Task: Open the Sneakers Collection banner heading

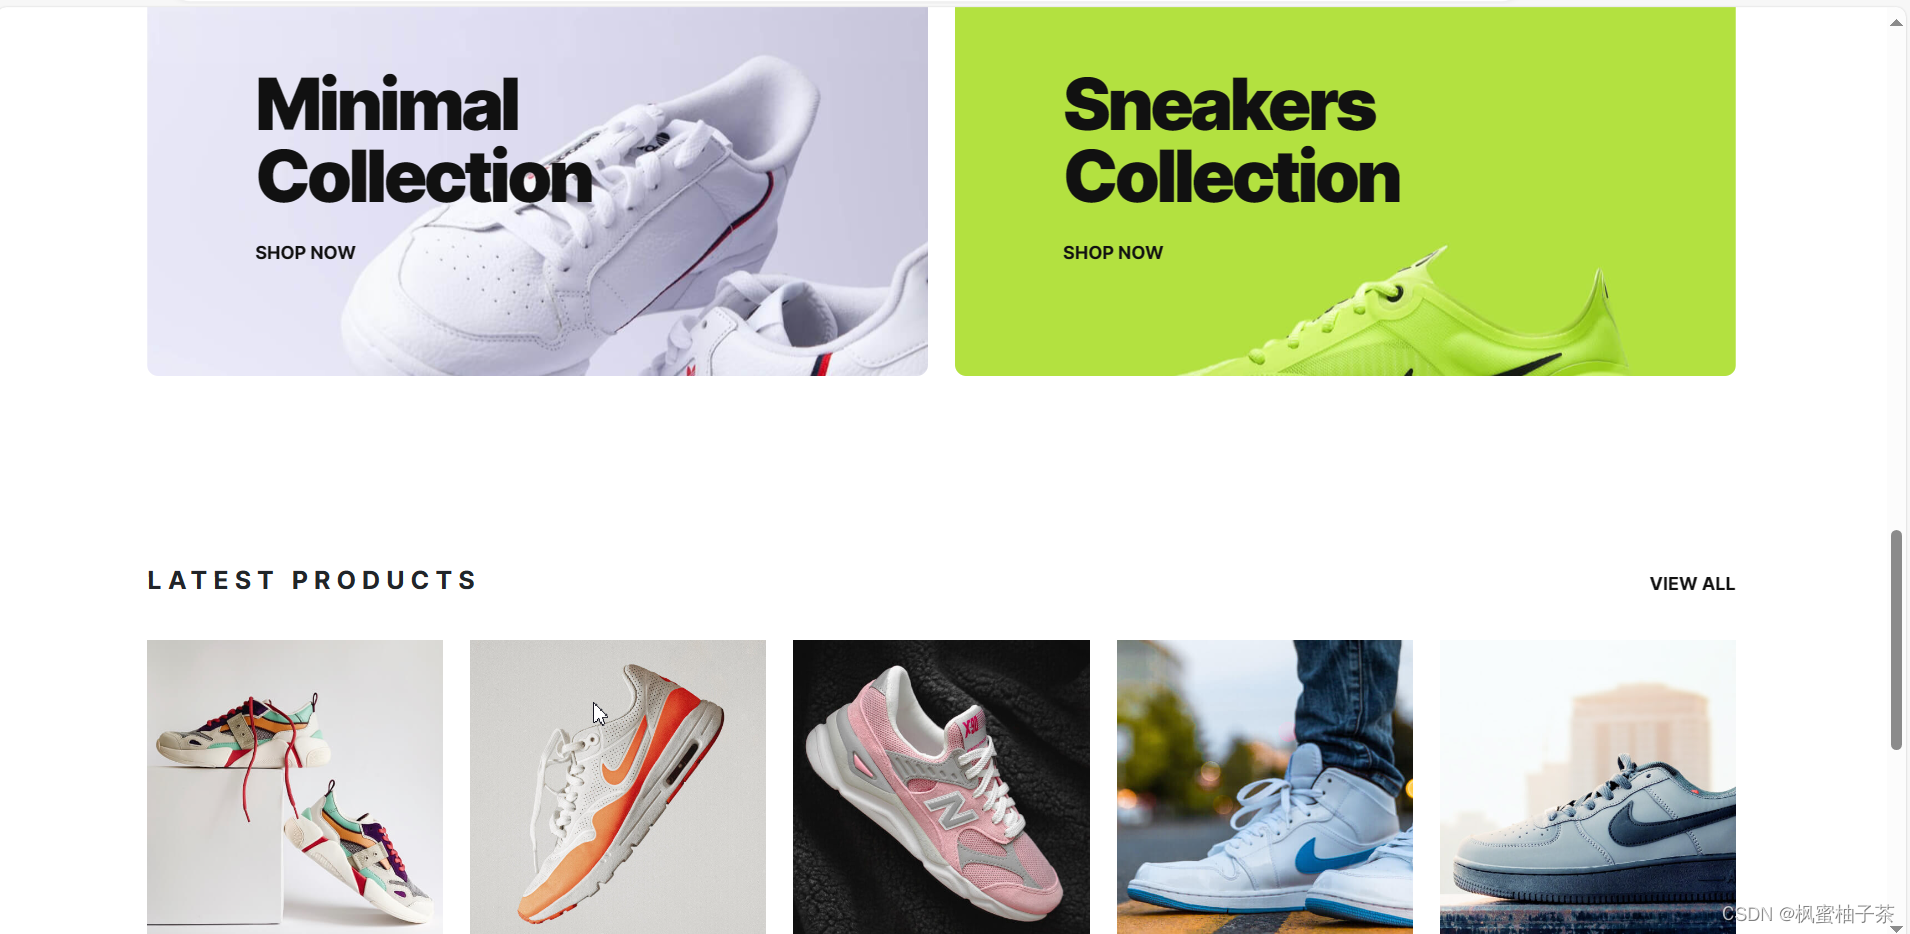Action: [x=1232, y=141]
